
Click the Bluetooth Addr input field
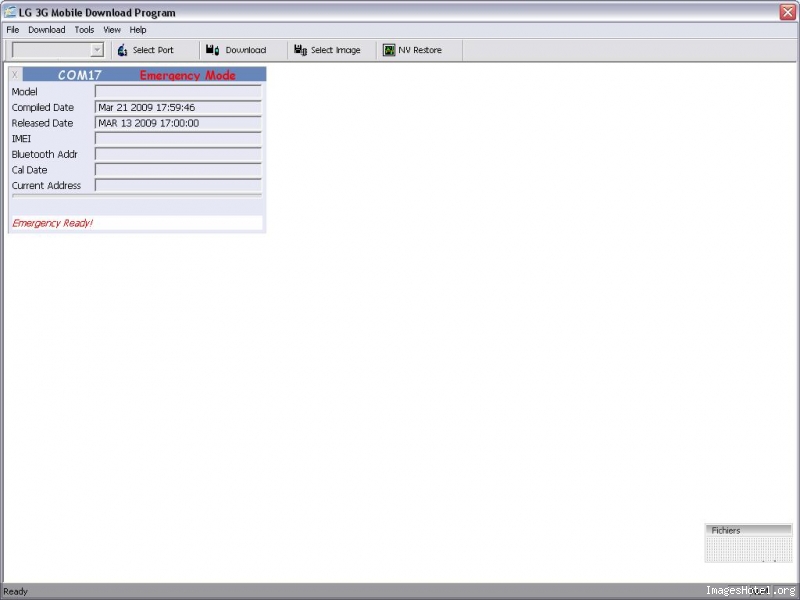pyautogui.click(x=178, y=154)
